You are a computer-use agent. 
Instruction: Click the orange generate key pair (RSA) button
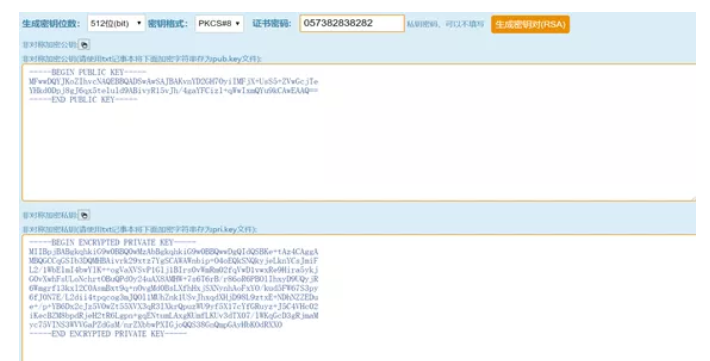530,24
